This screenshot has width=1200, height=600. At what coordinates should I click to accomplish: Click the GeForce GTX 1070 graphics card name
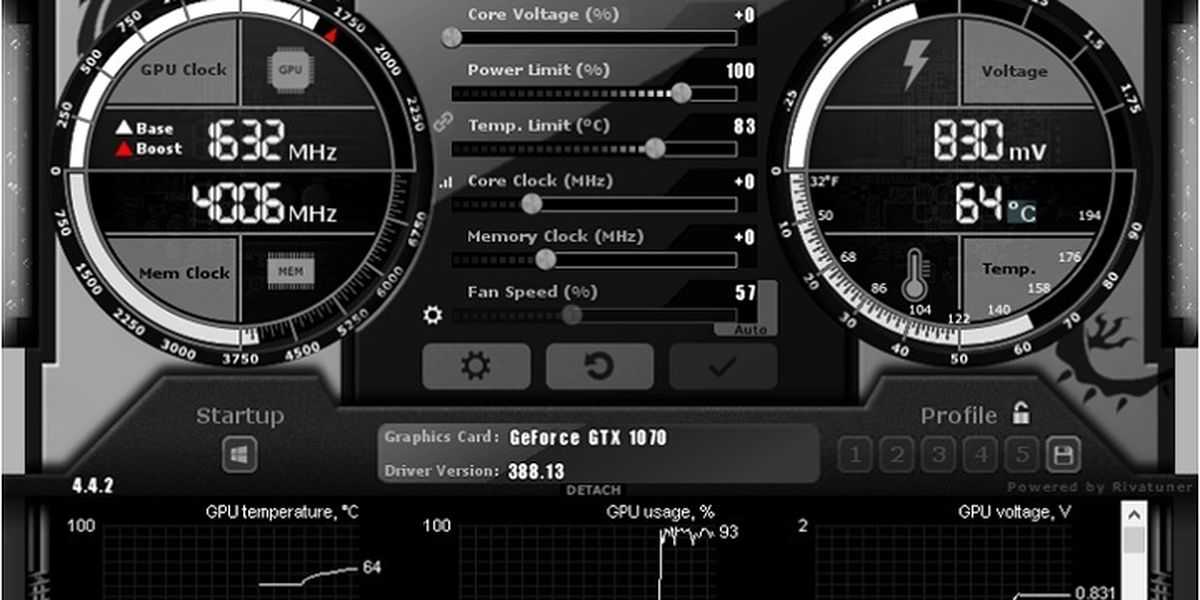588,438
